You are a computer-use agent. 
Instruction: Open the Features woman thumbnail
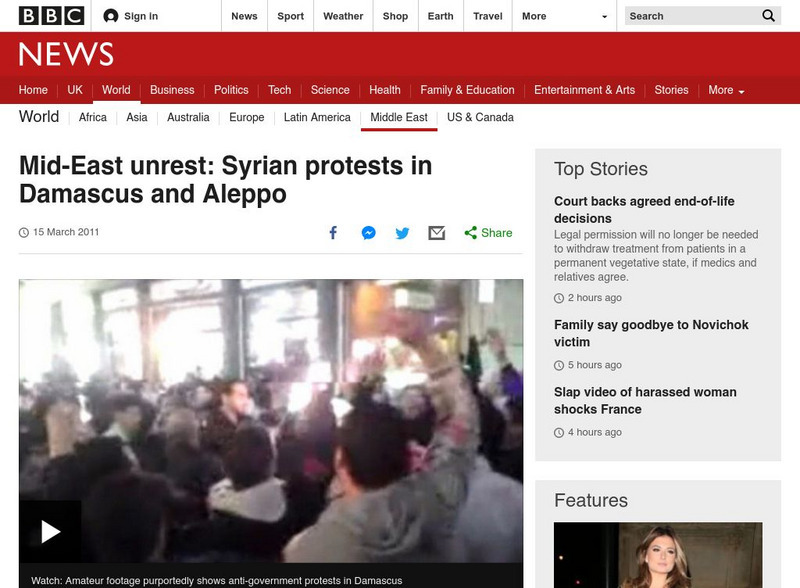(x=658, y=555)
